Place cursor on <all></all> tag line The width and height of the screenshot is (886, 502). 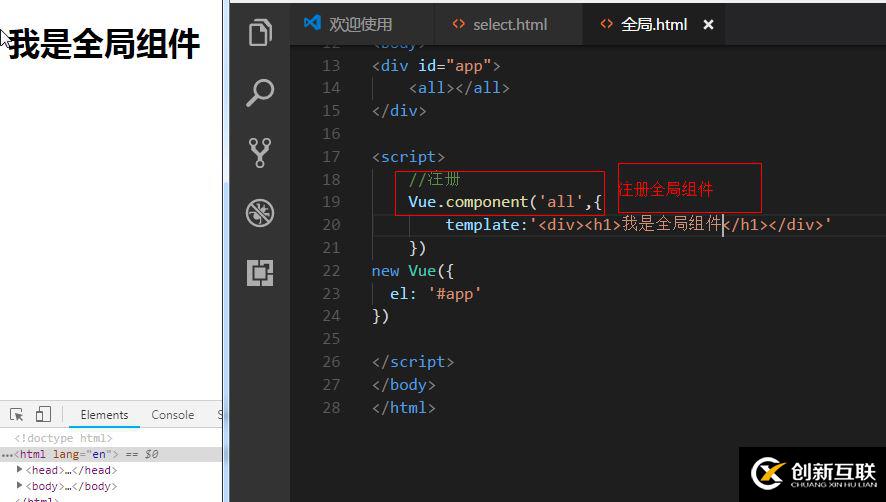pos(459,88)
